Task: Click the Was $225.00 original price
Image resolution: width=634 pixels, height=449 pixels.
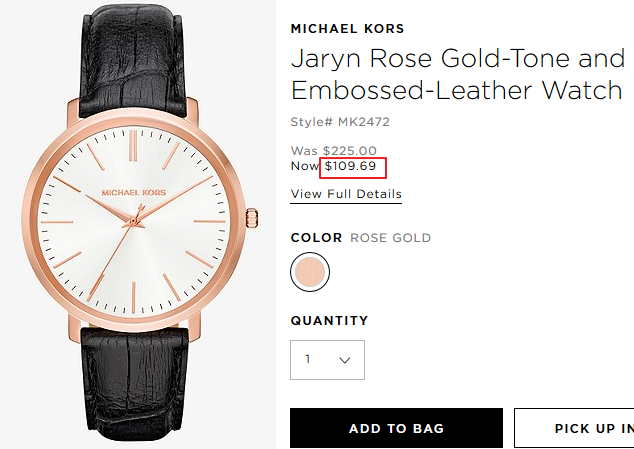Action: pyautogui.click(x=334, y=150)
